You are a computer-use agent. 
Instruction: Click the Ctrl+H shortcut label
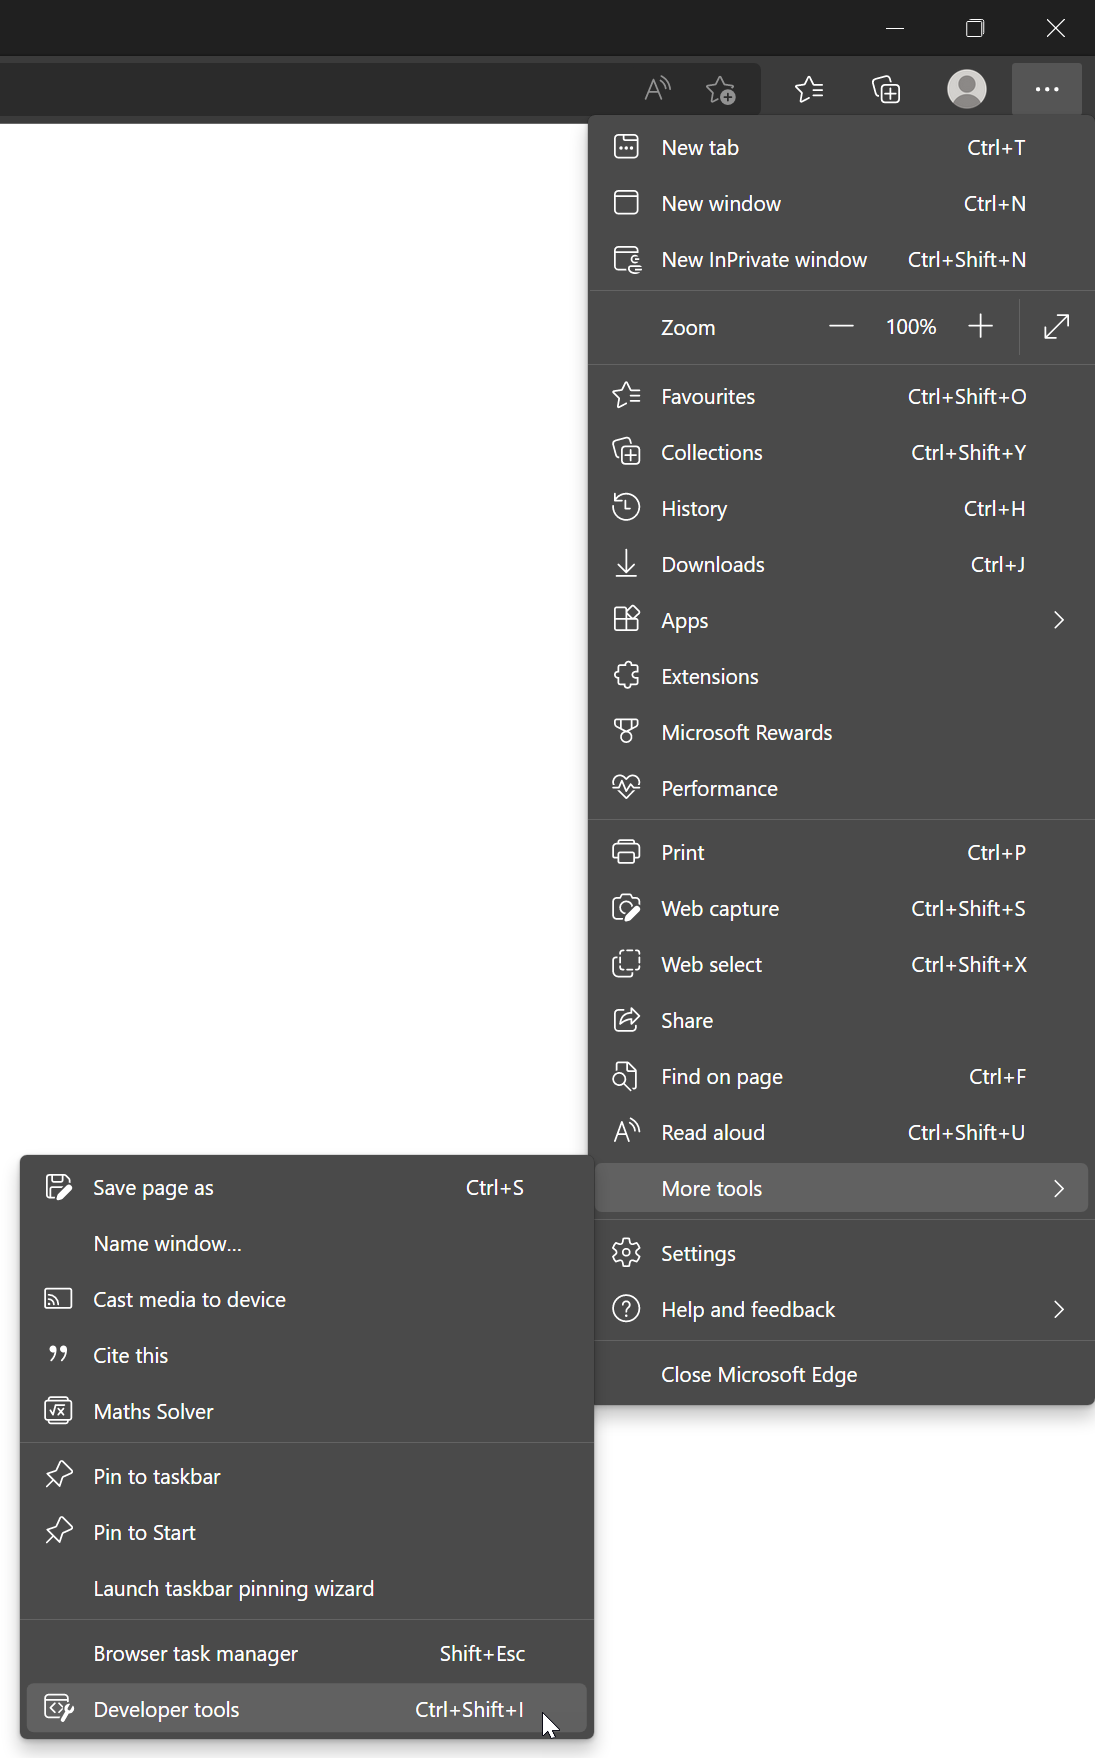tap(995, 508)
